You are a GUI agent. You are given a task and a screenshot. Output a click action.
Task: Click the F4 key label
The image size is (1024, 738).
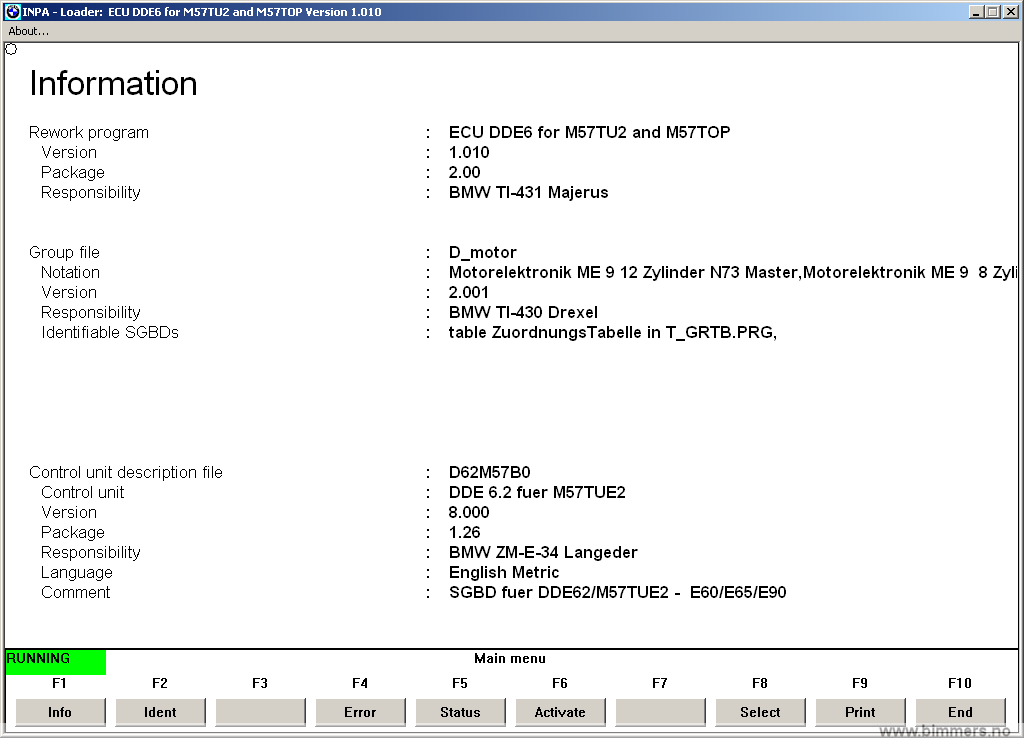[360, 683]
